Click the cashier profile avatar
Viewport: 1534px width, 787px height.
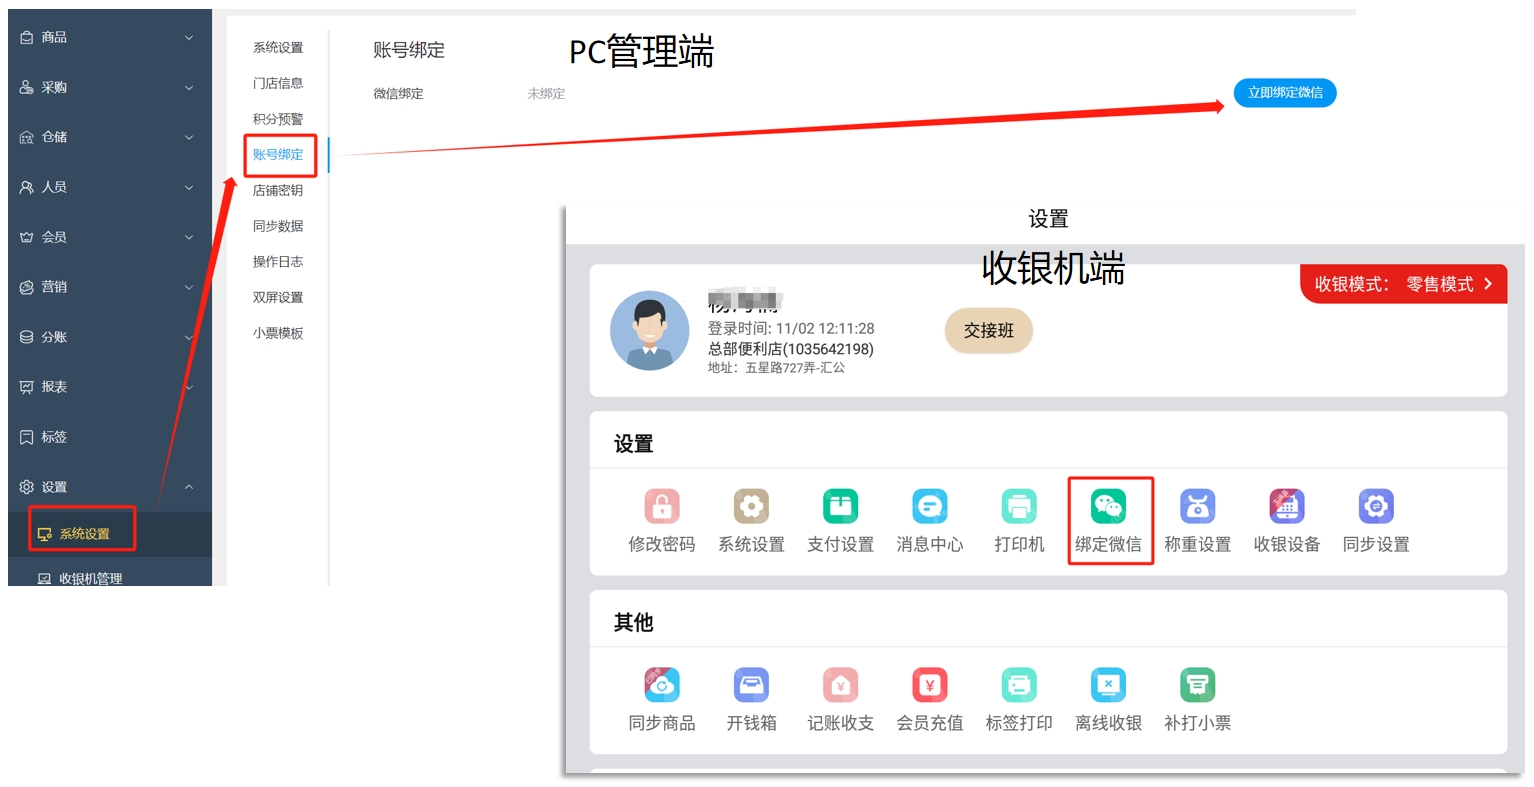click(x=649, y=331)
